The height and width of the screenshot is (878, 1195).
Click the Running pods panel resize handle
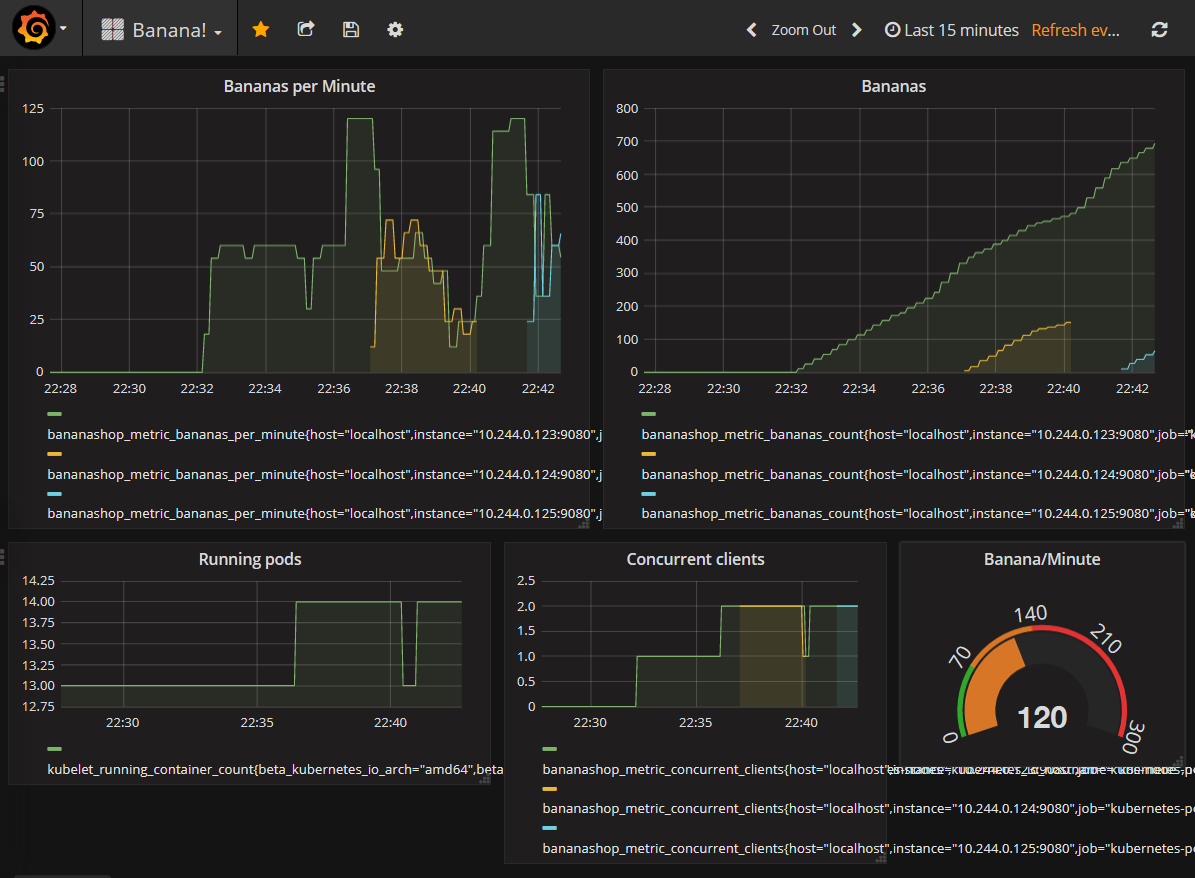pyautogui.click(x=485, y=780)
